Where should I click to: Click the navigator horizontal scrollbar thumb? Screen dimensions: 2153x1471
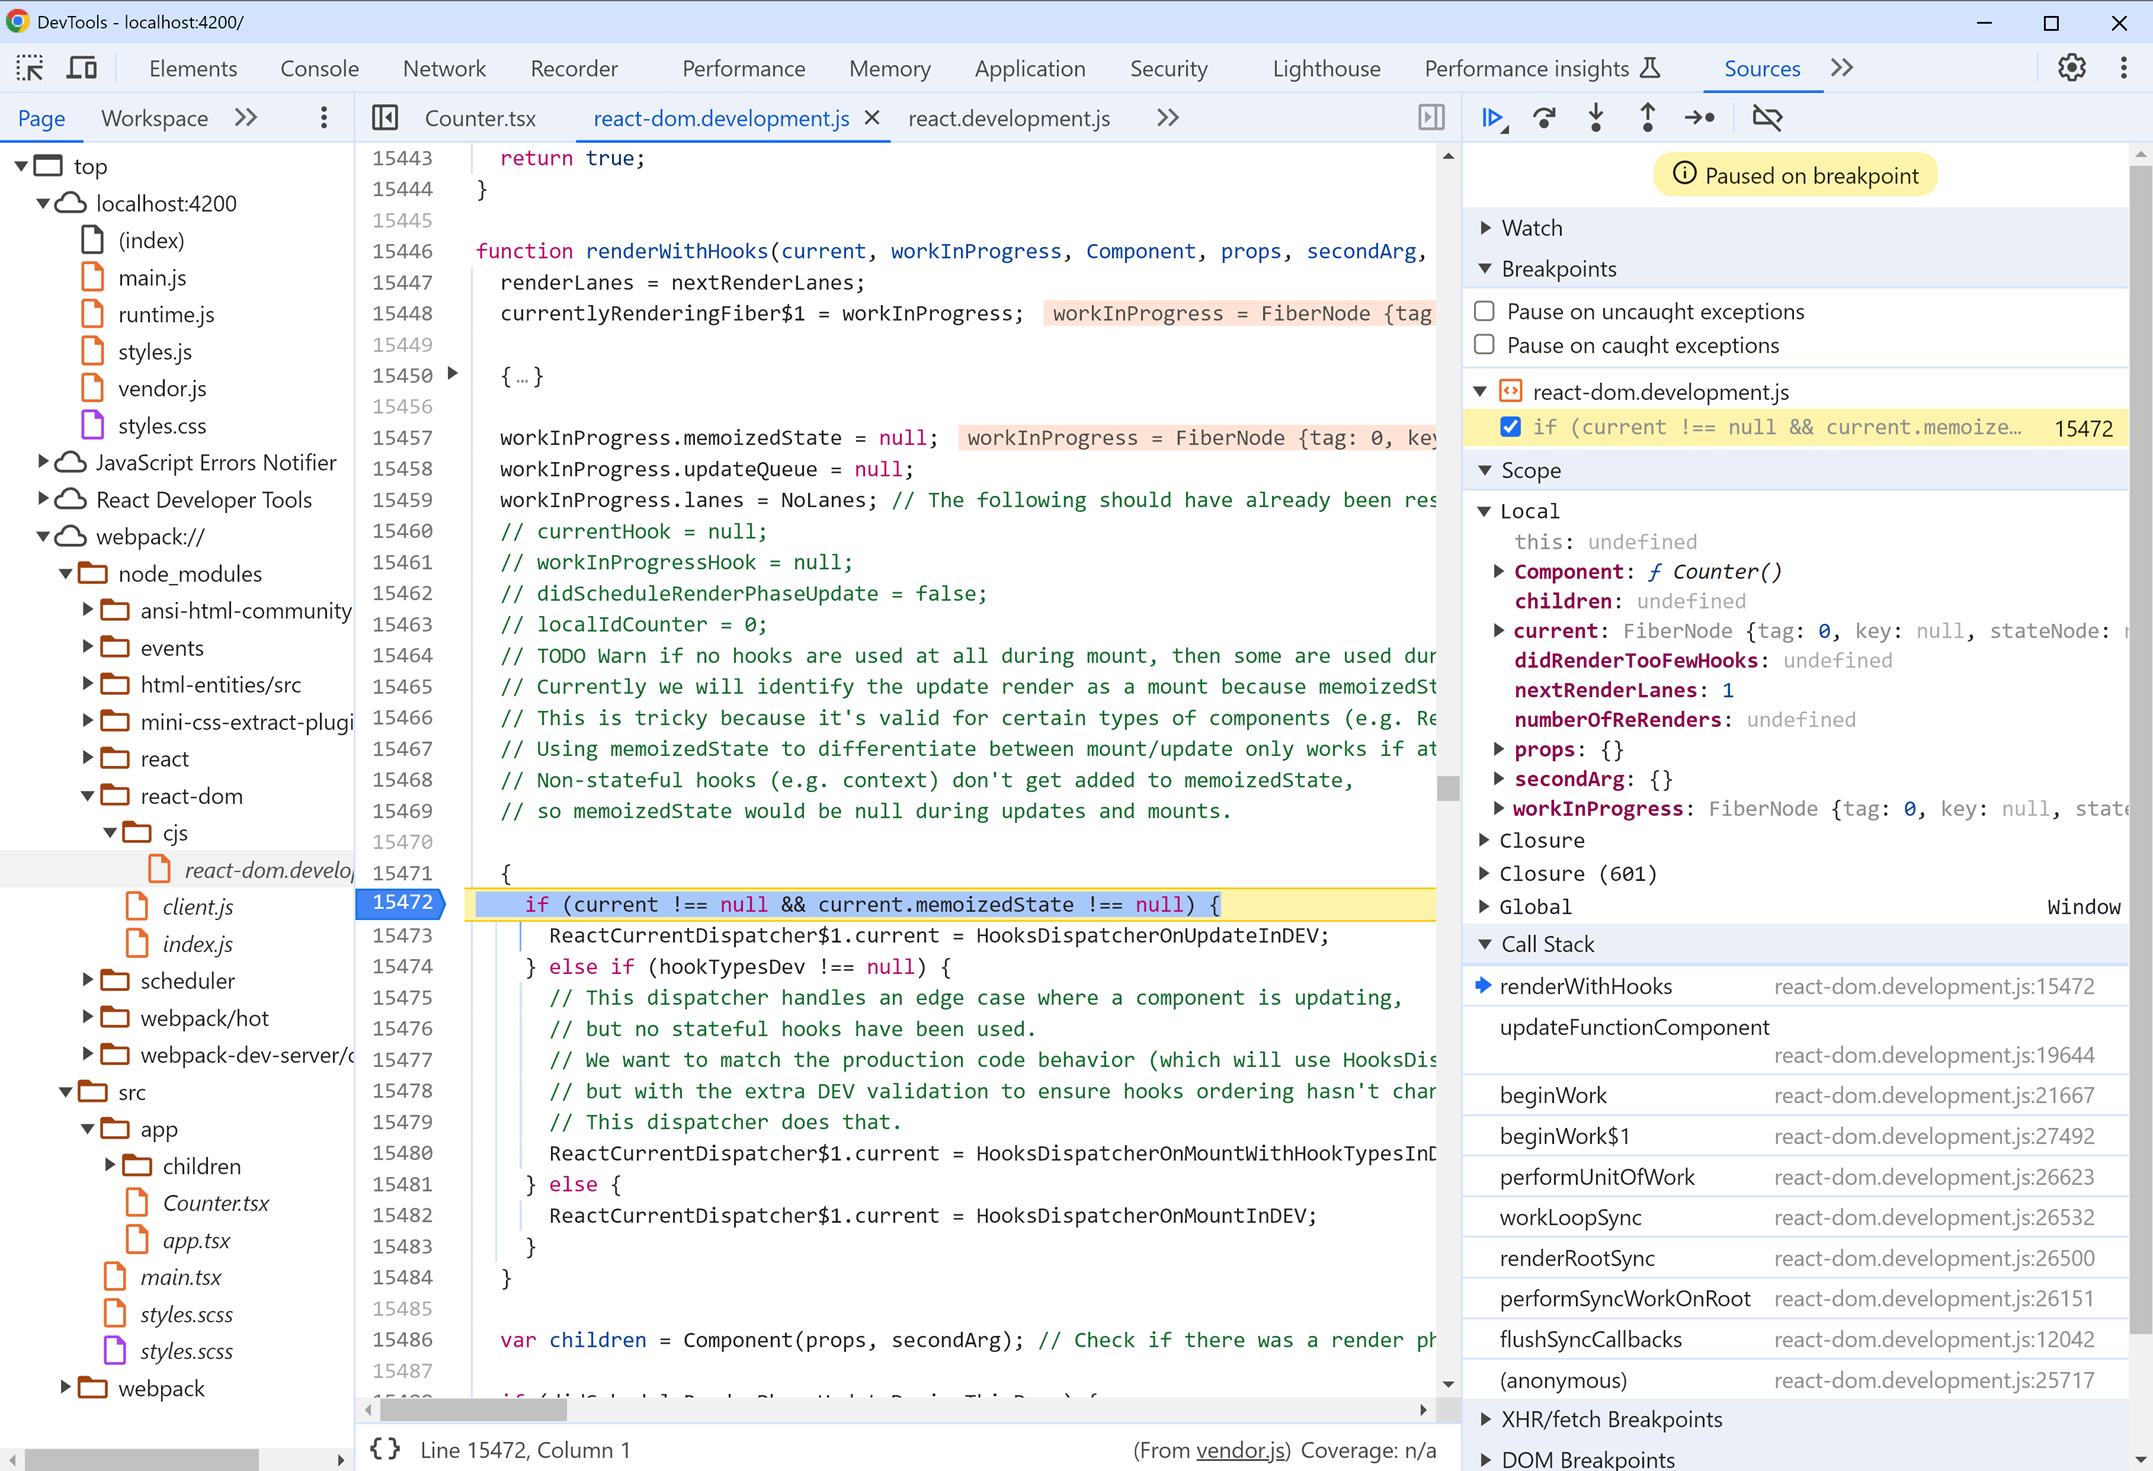(142, 1459)
